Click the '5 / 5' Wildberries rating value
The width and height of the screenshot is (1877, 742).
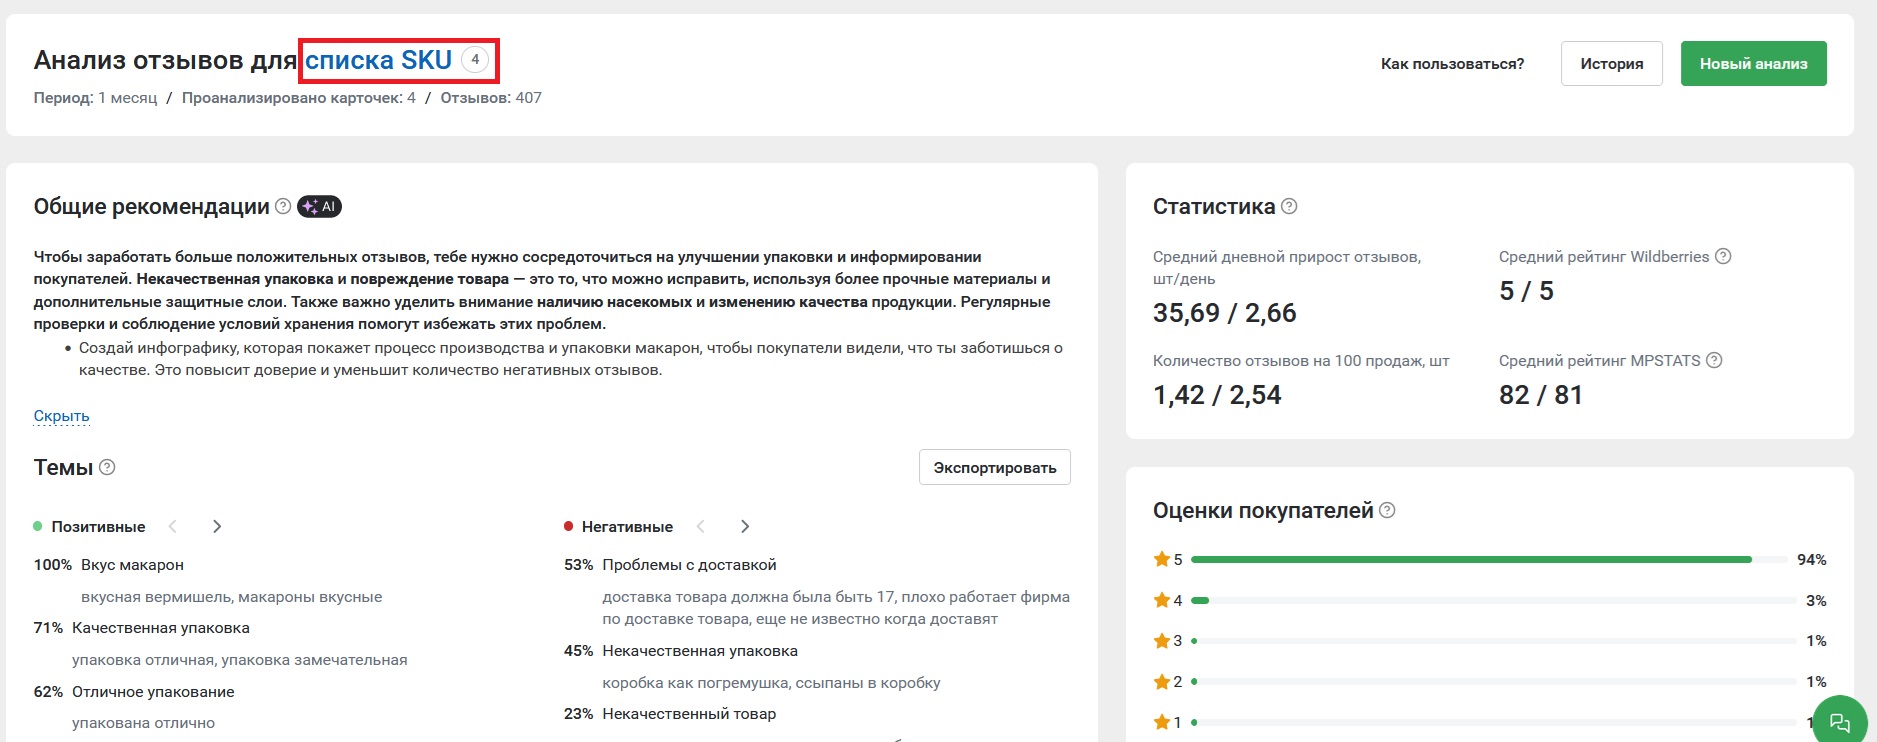1526,291
